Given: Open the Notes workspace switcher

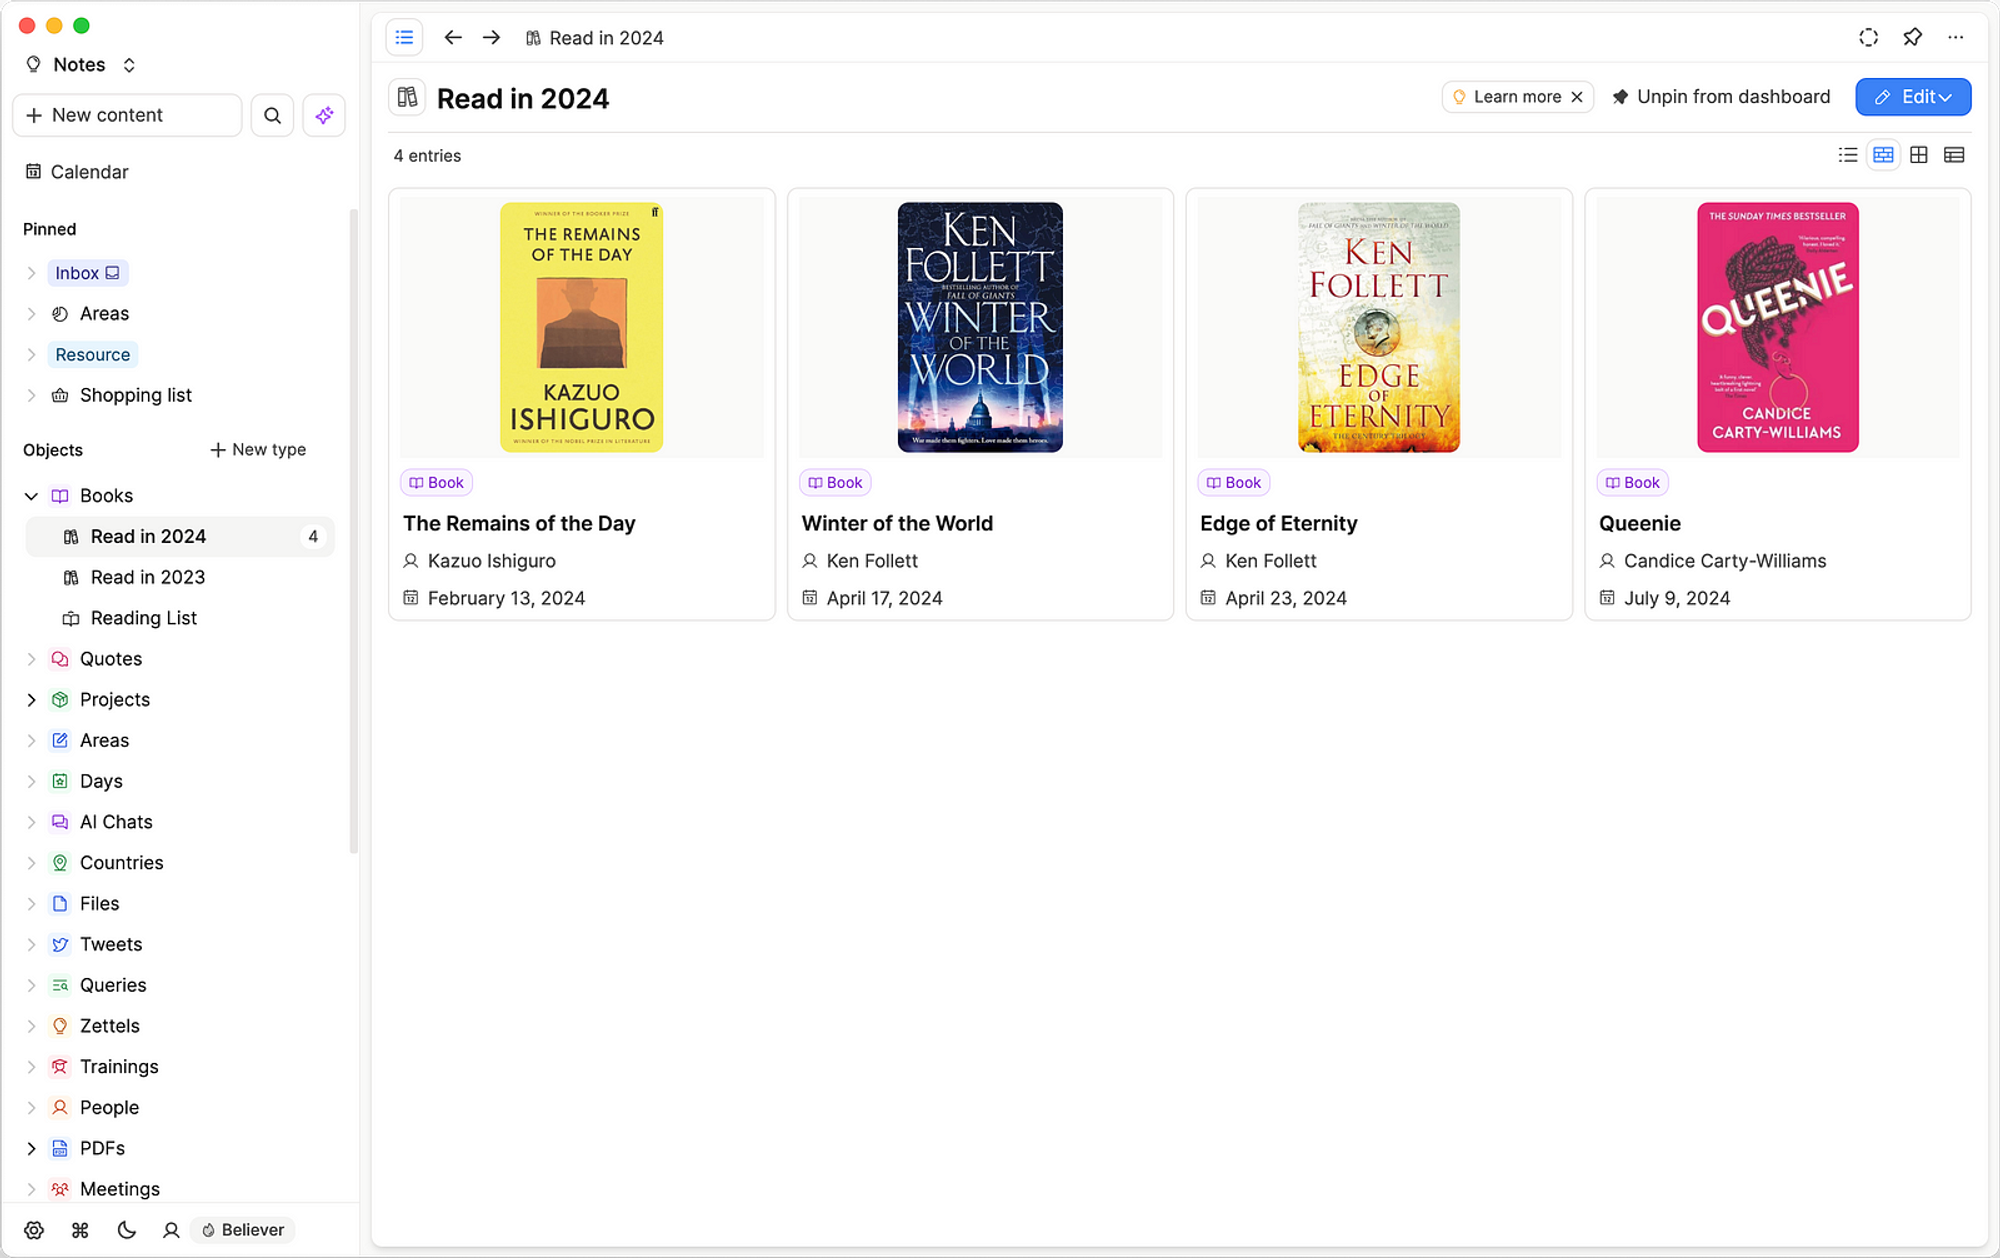Looking at the screenshot, I should point(81,65).
